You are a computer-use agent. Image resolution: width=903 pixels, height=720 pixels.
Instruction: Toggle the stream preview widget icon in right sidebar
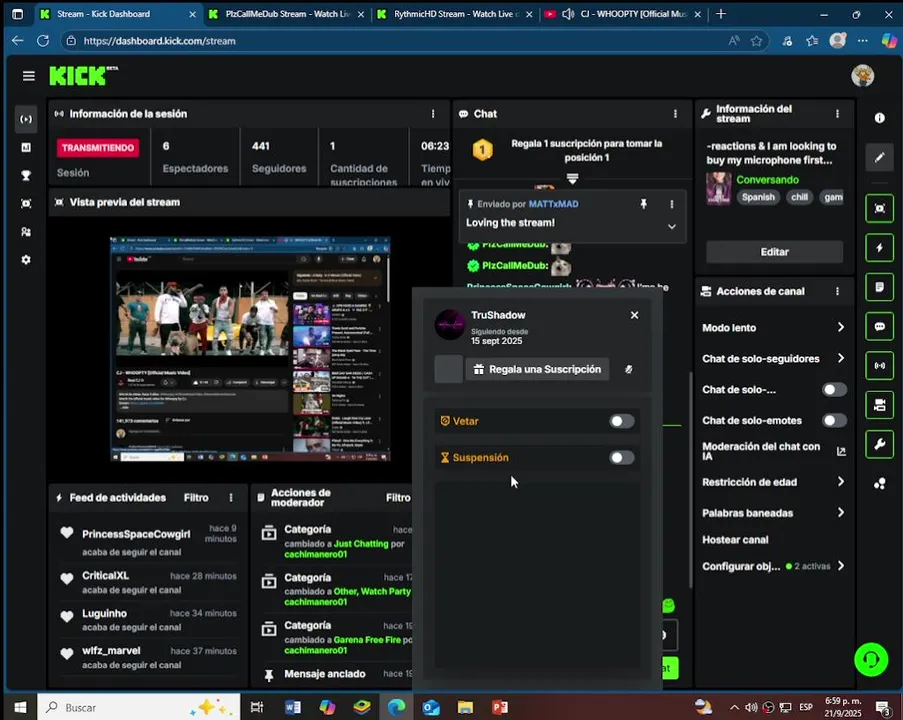[x=879, y=208]
